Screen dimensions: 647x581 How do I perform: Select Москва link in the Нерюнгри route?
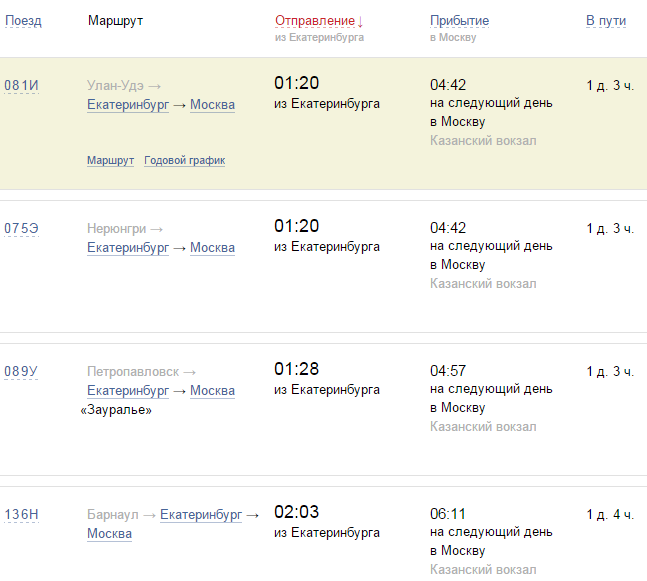click(212, 248)
